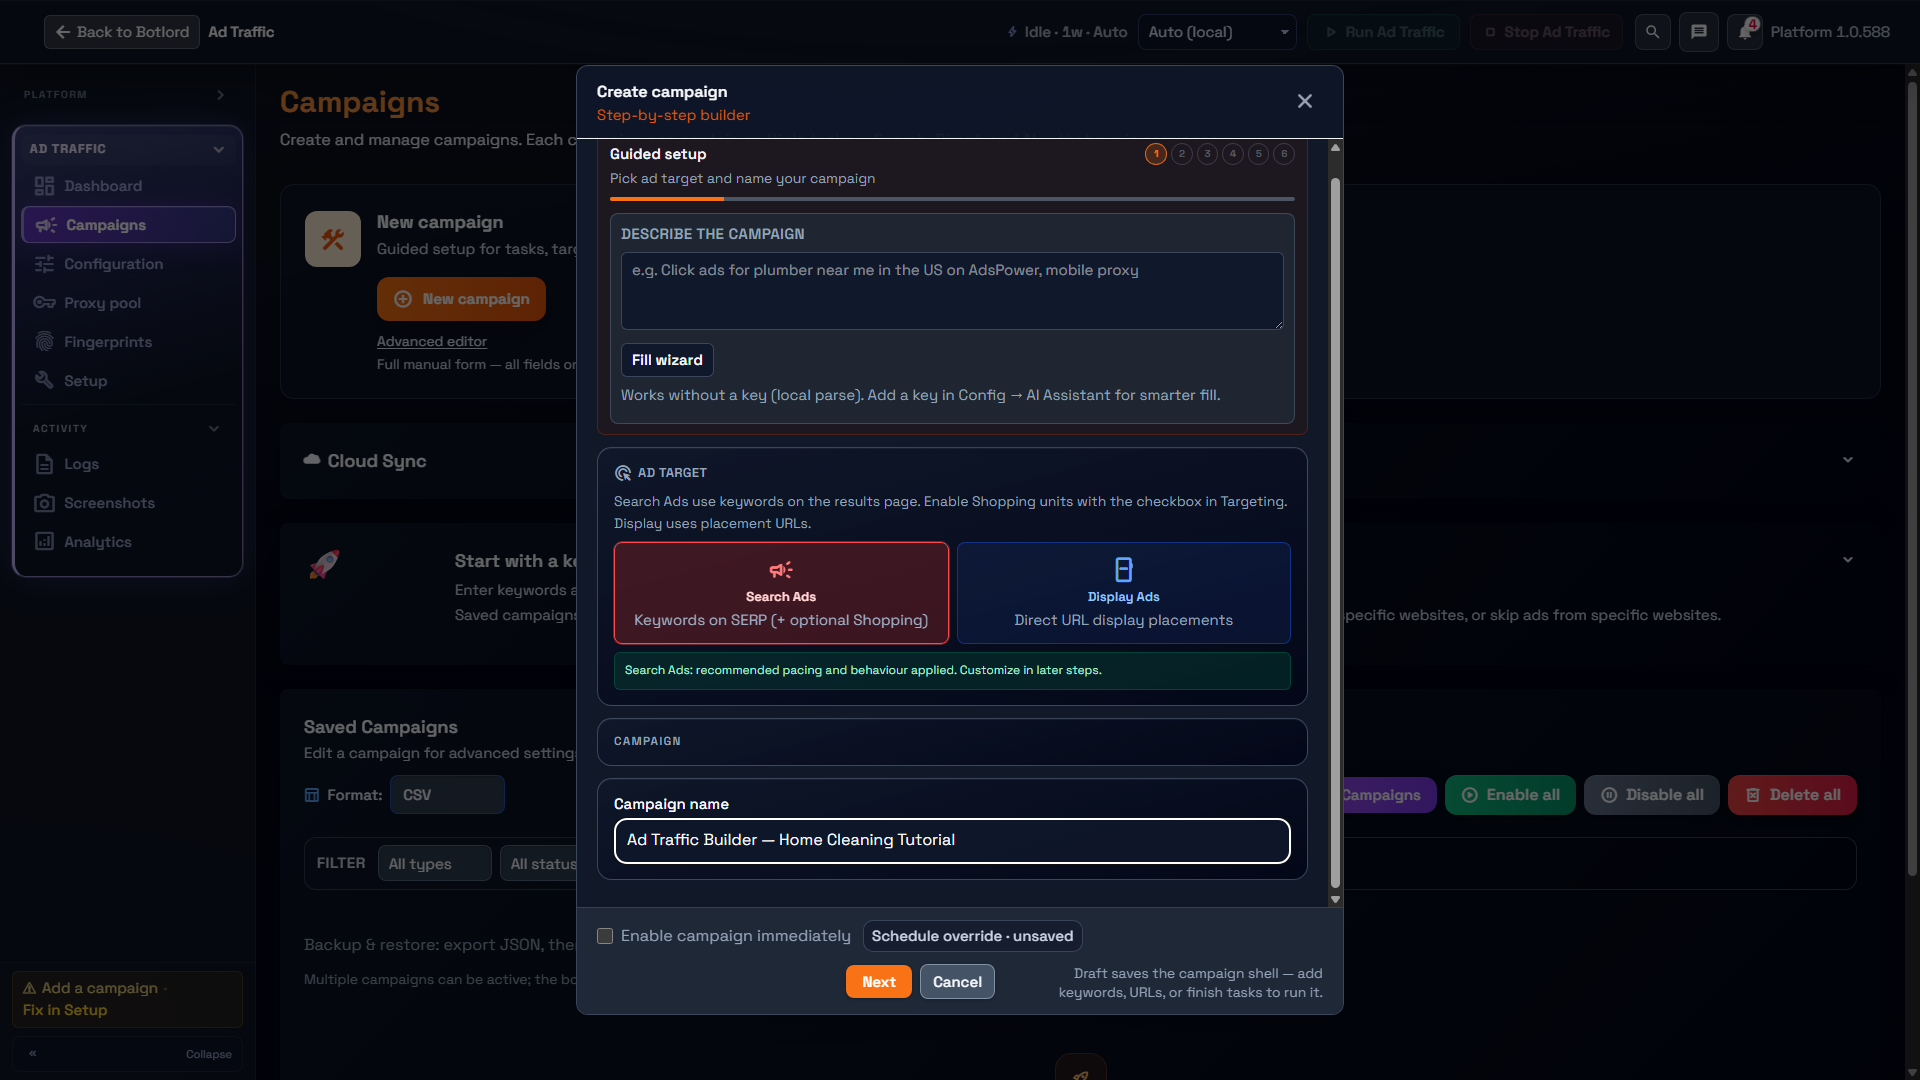This screenshot has width=1920, height=1080.
Task: Jump to wizard step 4
Action: click(1233, 154)
